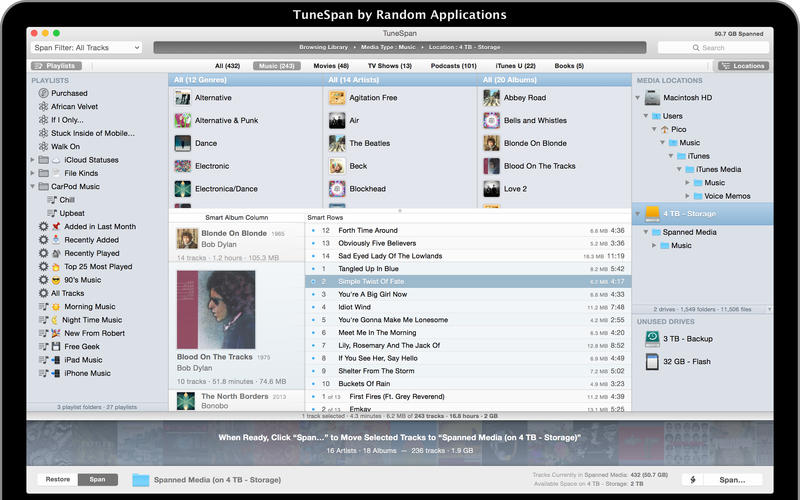Click the Purchased playlist icon
Screen dimensions: 800x500
(x=43, y=93)
